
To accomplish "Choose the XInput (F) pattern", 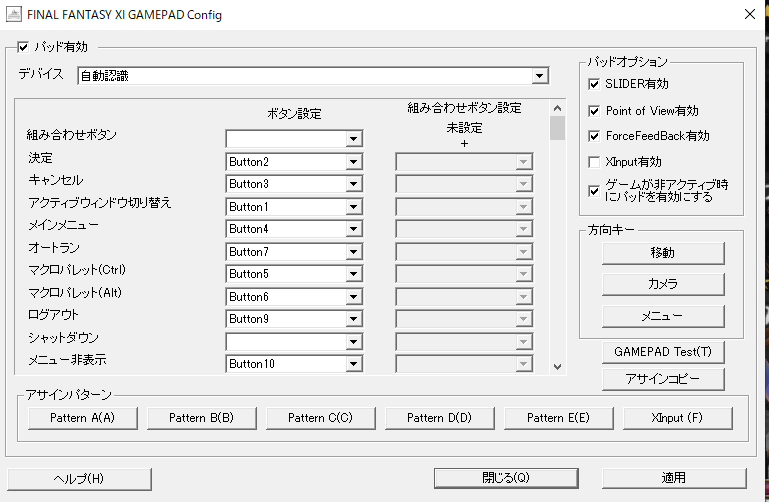I will tap(677, 418).
